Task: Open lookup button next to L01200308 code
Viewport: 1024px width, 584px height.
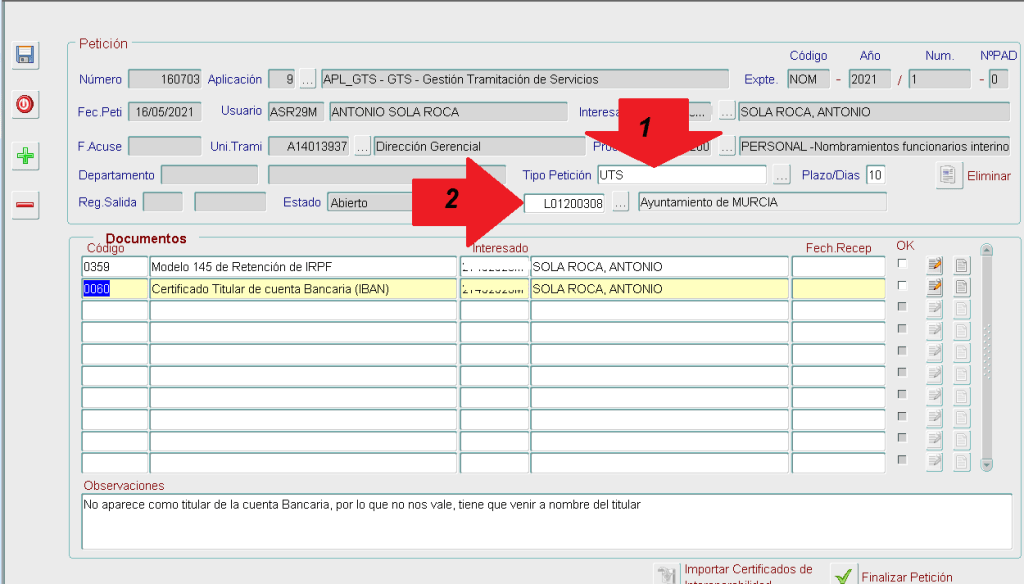Action: pyautogui.click(x=621, y=203)
